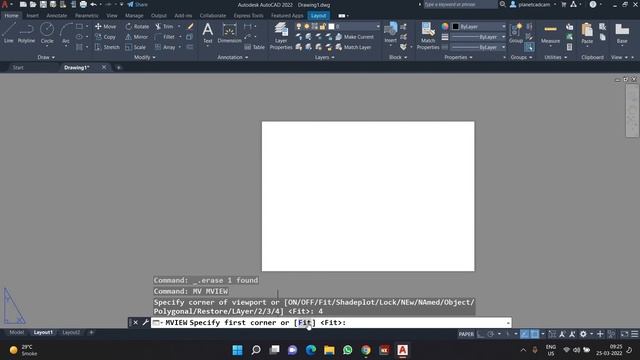Expand the Modify panel
Image resolution: width=640 pixels, height=360 pixels.
[x=145, y=58]
